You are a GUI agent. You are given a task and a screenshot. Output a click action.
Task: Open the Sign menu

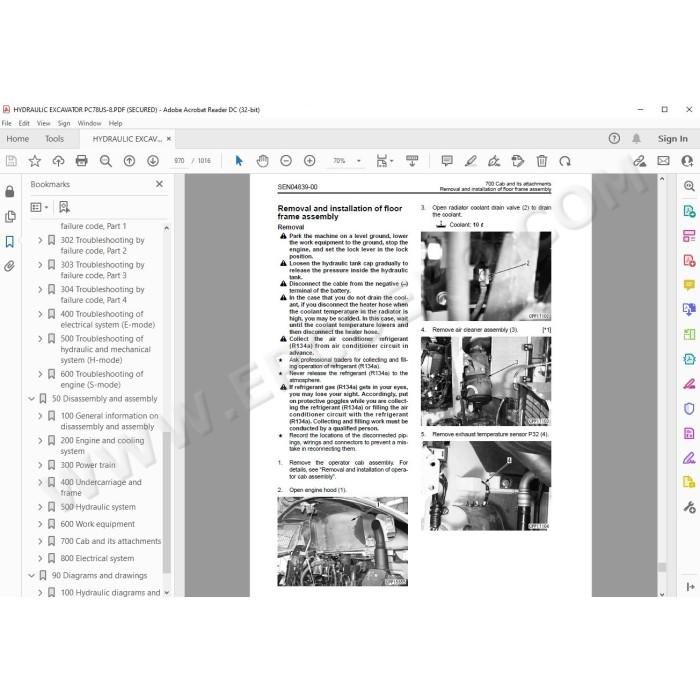[x=64, y=123]
